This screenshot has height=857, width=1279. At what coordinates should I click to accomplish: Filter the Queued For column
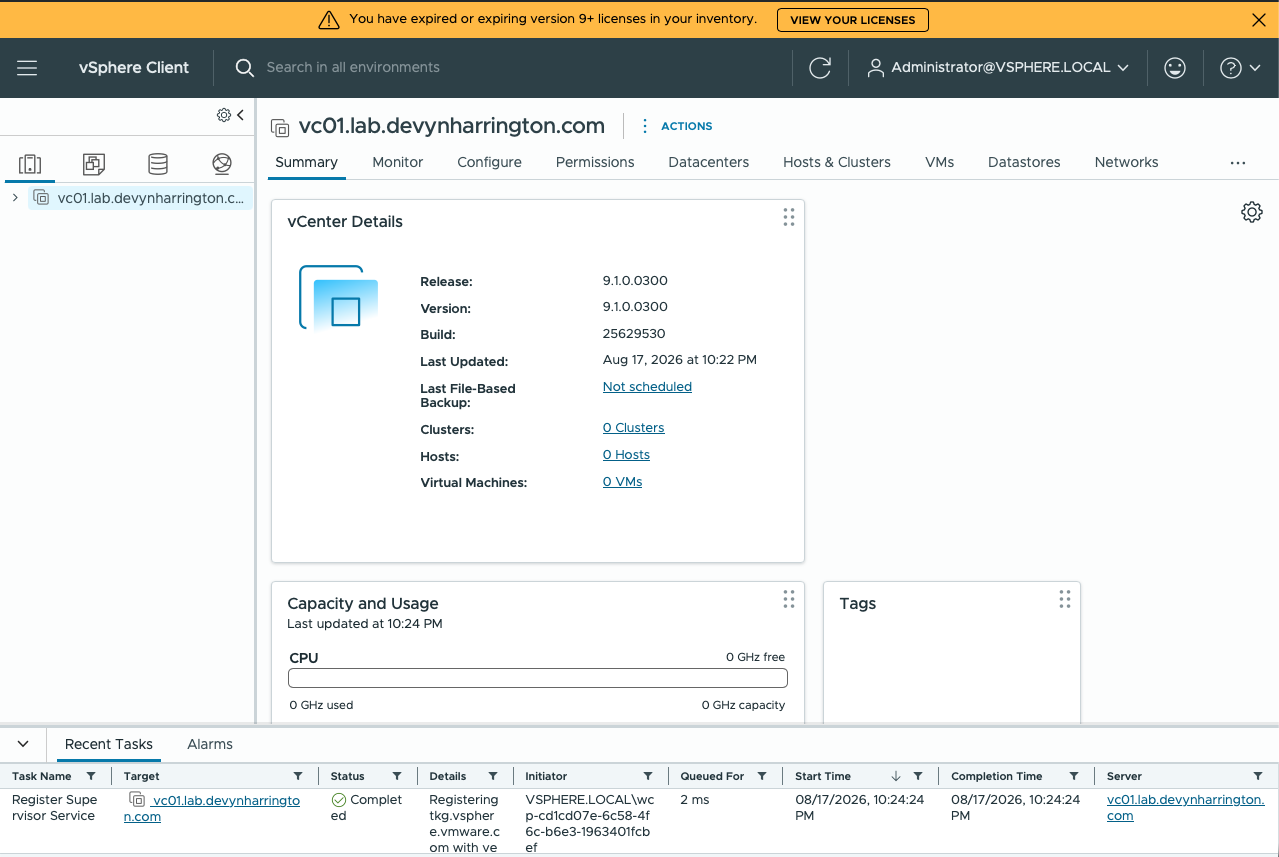[x=762, y=776]
